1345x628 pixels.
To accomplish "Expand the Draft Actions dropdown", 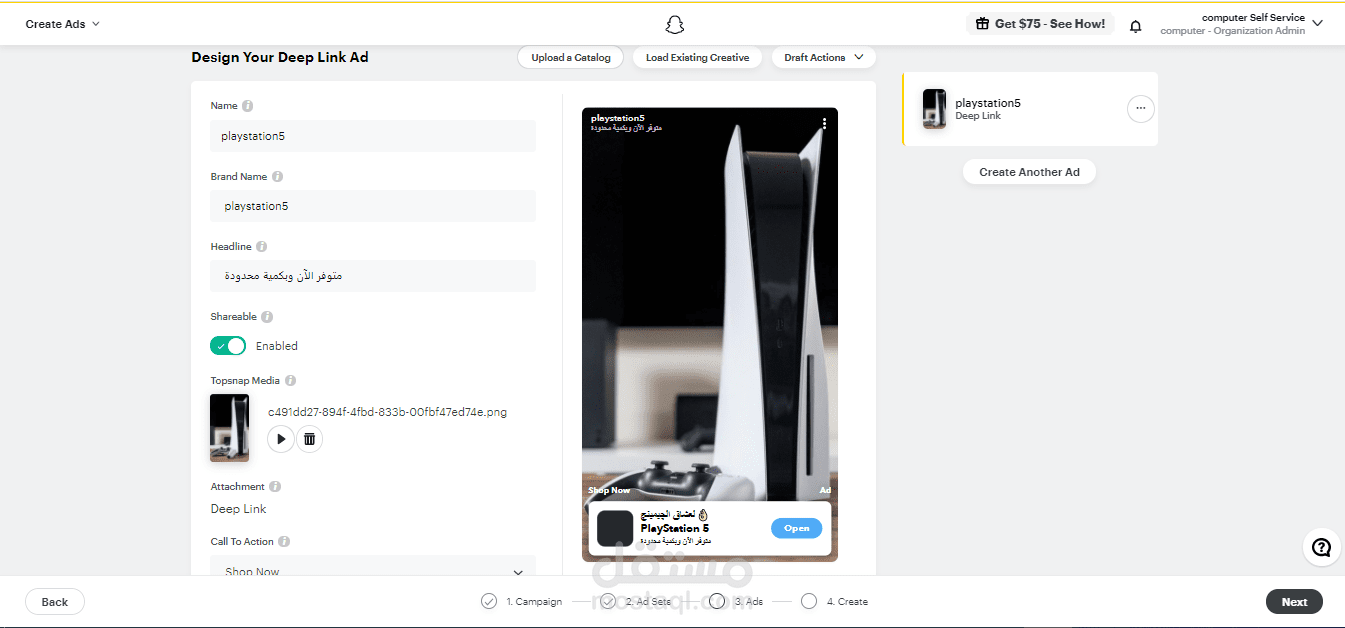I will (x=824, y=58).
